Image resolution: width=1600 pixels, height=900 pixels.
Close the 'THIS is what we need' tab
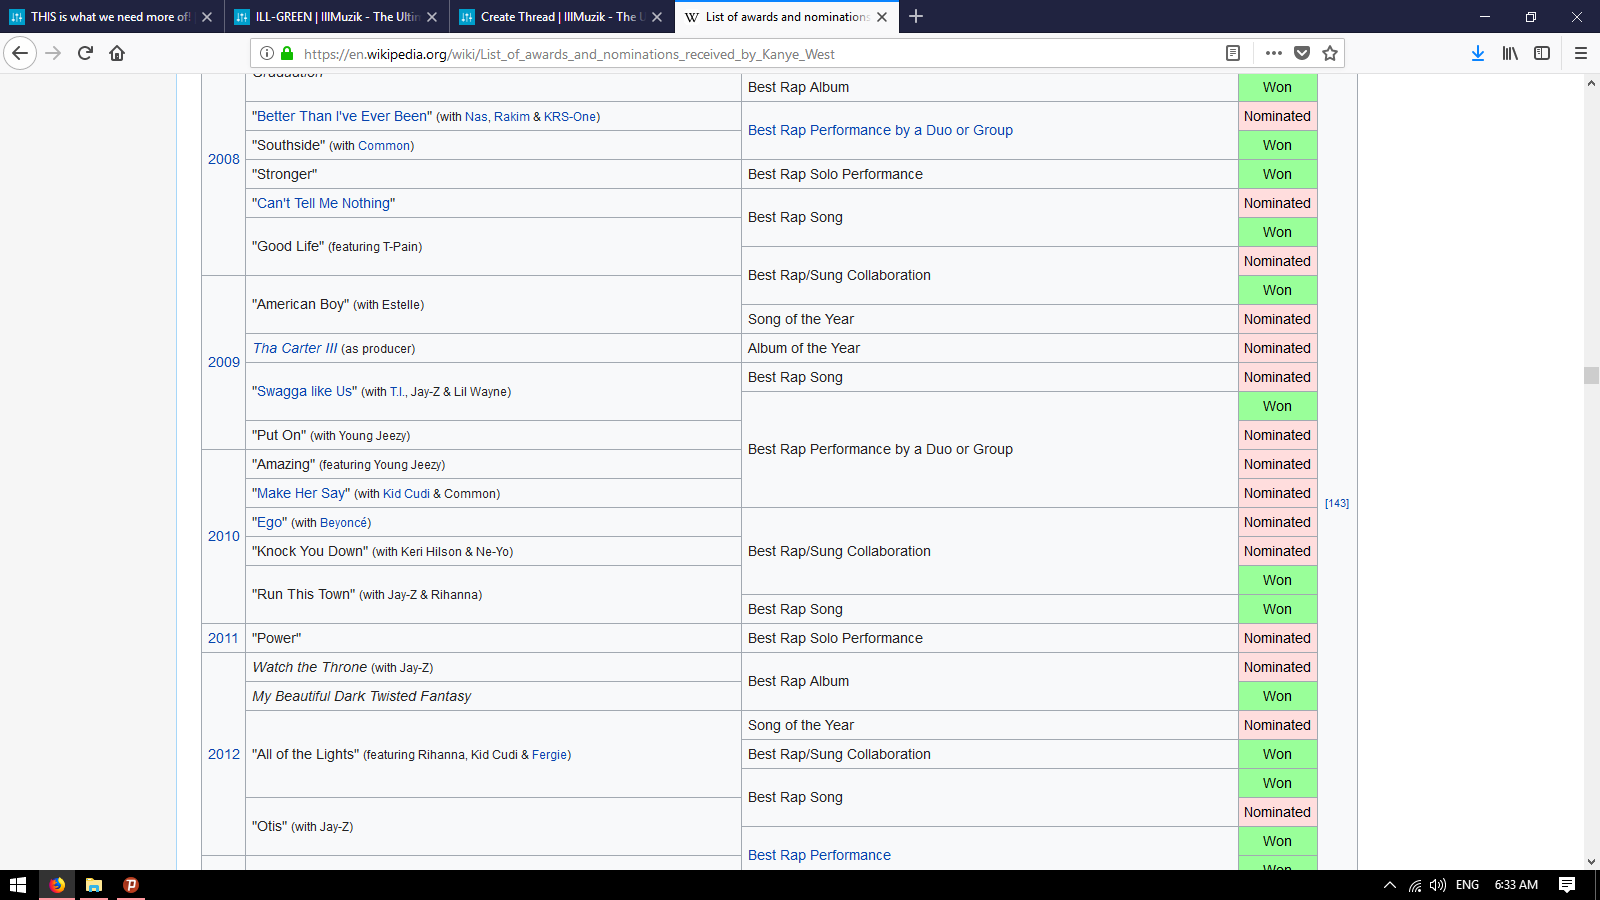(207, 17)
